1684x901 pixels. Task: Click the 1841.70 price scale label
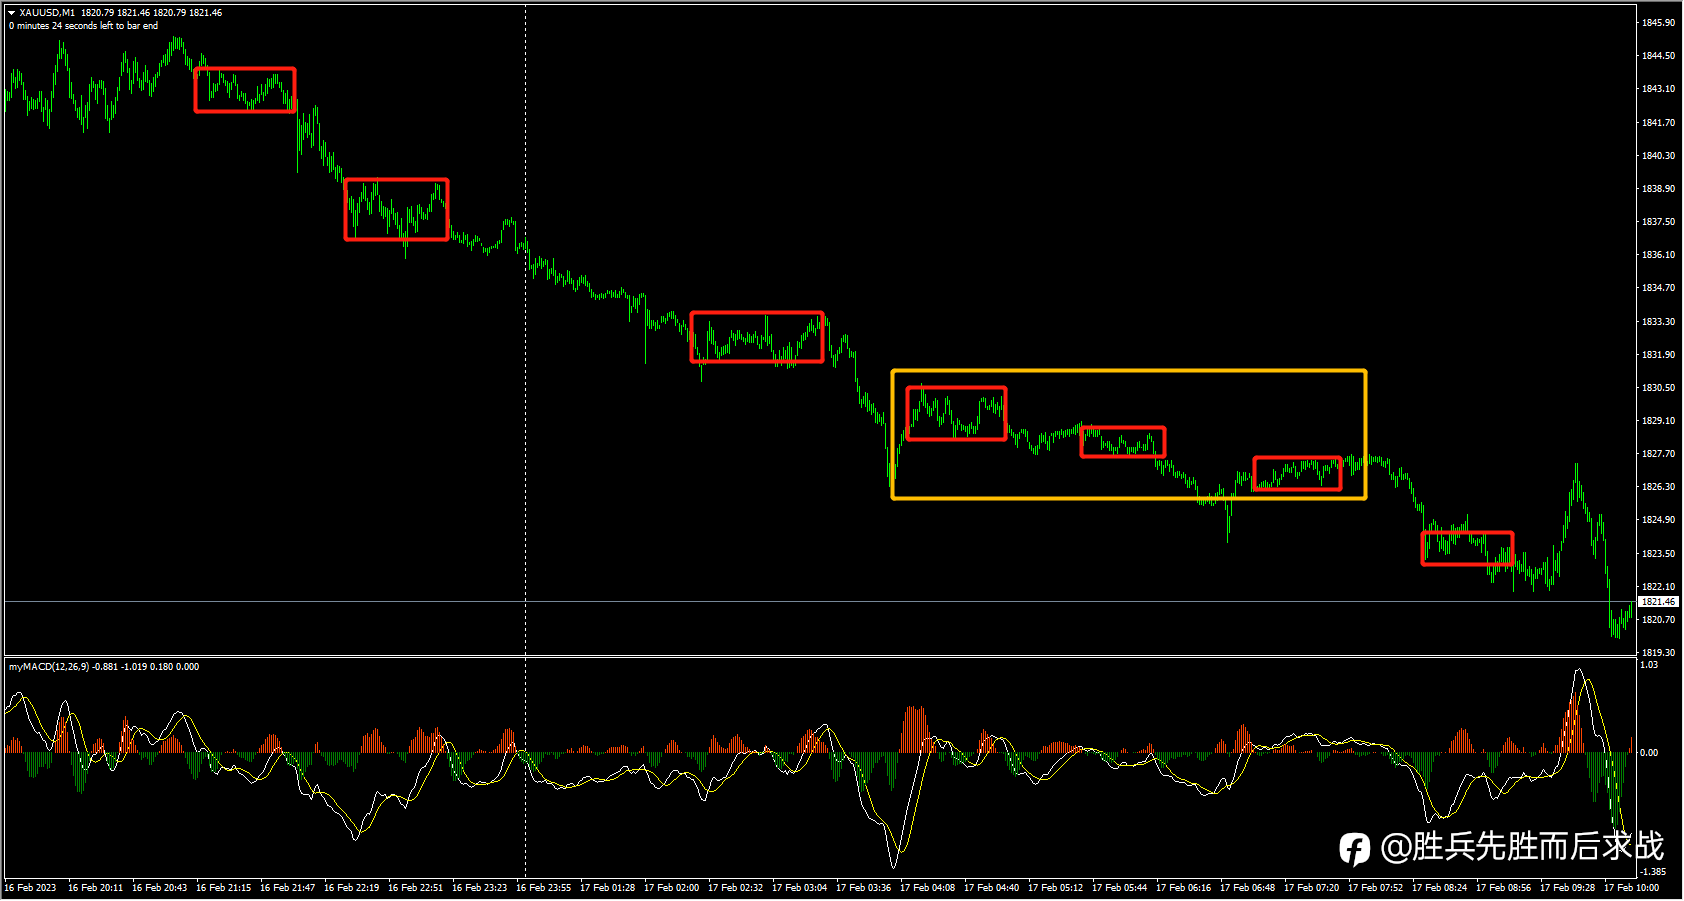[1658, 123]
